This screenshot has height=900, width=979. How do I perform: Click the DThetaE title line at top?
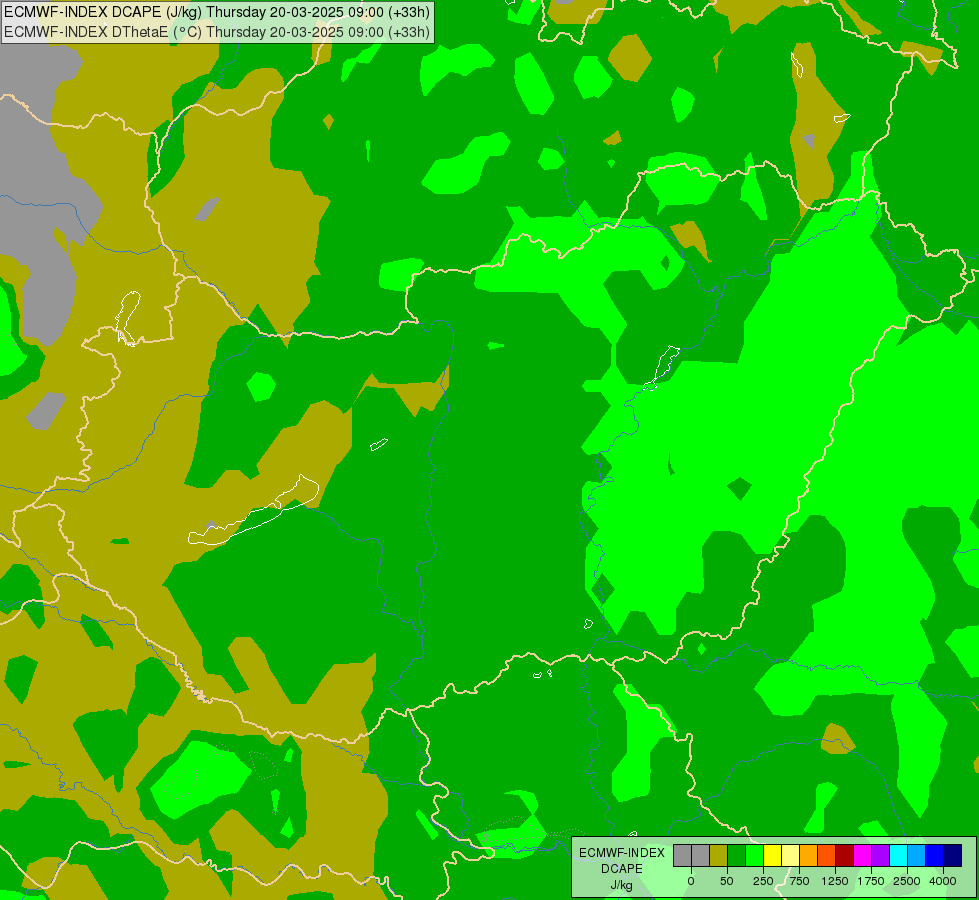pyautogui.click(x=217, y=31)
